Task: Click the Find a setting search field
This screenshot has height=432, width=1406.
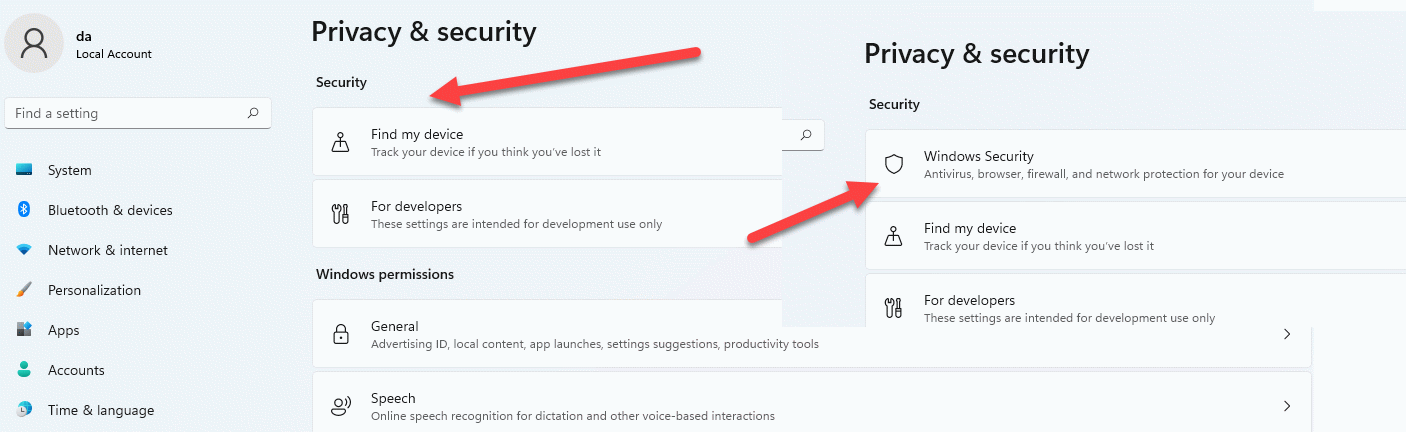Action: pos(138,113)
